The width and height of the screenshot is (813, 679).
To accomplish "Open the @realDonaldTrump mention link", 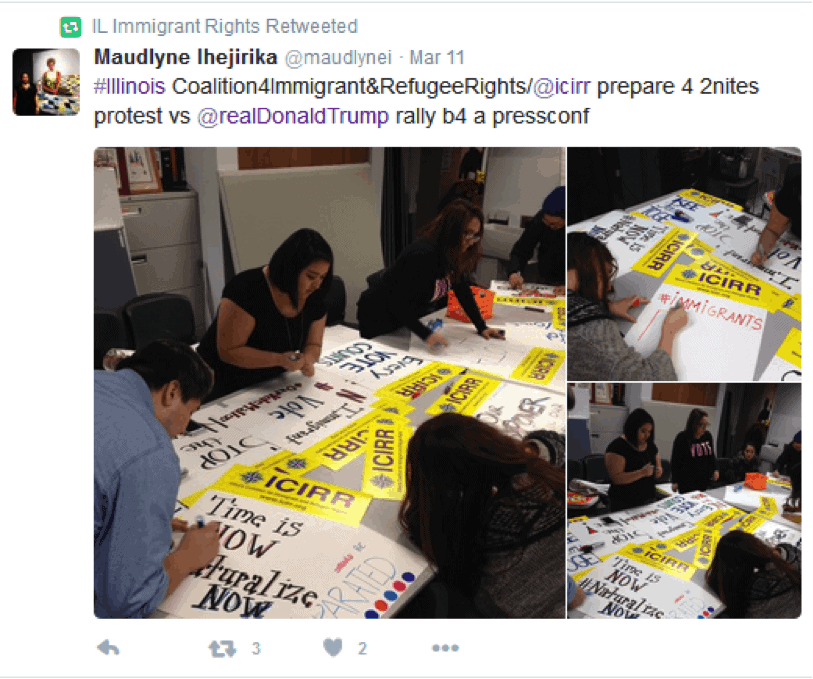I will click(x=293, y=116).
